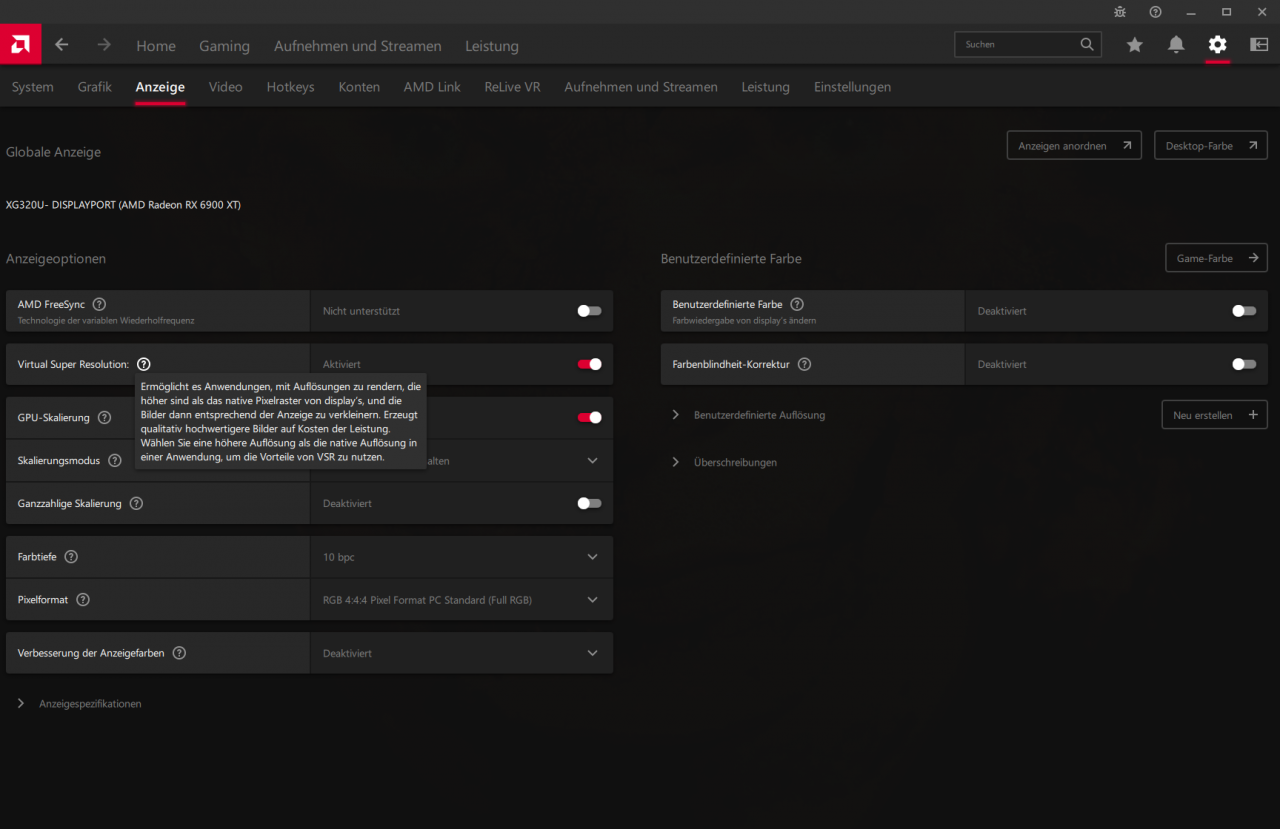The image size is (1280, 829).
Task: Show Pixelformat help icon
Action: click(x=83, y=600)
